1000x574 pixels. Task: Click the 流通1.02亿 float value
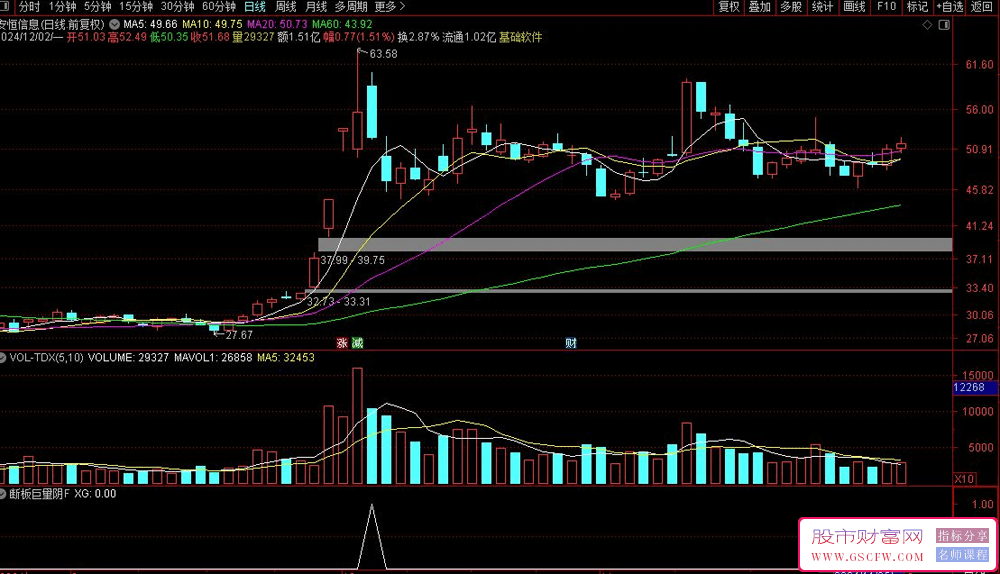point(469,37)
